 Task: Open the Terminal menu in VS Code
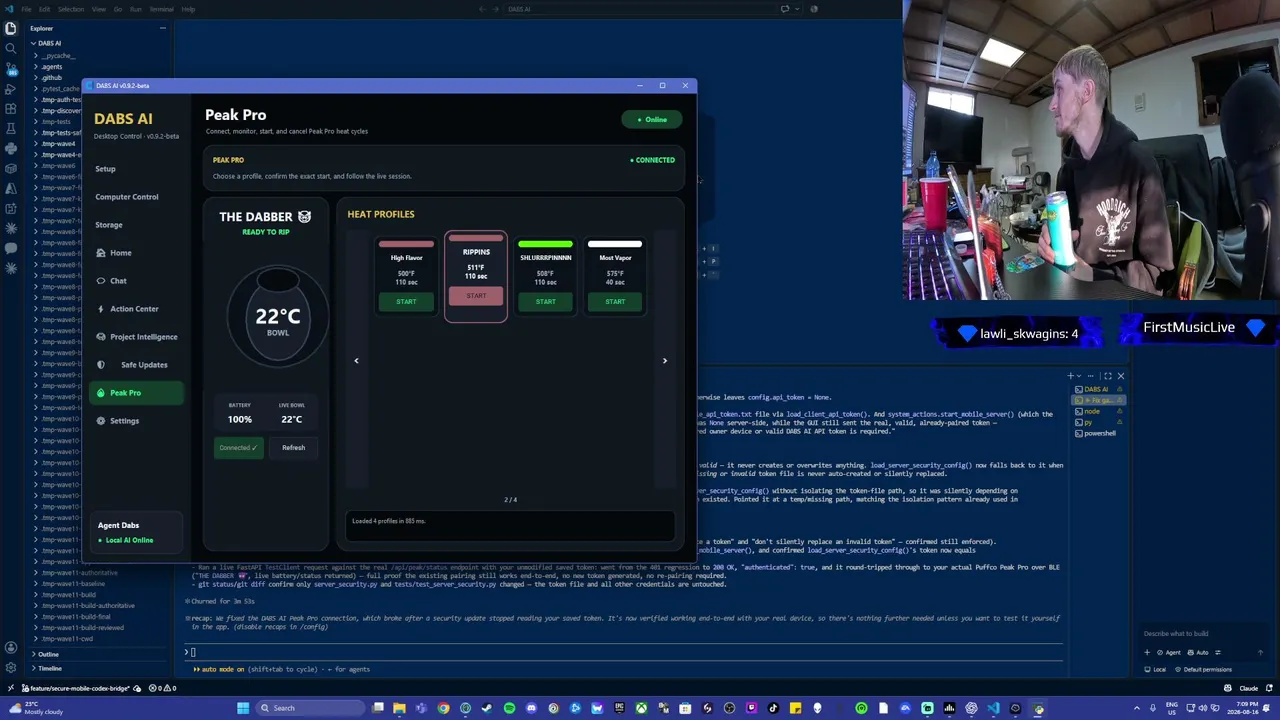click(161, 9)
